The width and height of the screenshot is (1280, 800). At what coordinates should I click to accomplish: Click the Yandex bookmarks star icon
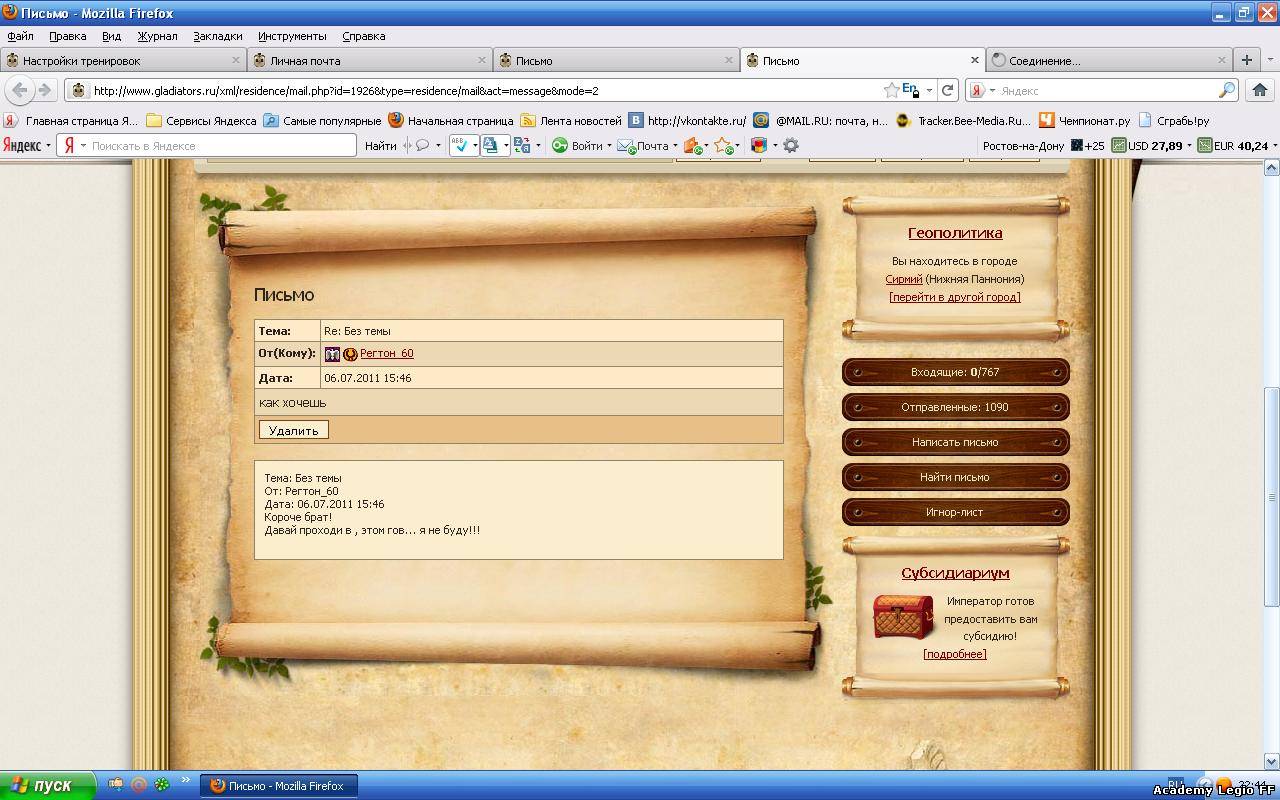[x=723, y=146]
